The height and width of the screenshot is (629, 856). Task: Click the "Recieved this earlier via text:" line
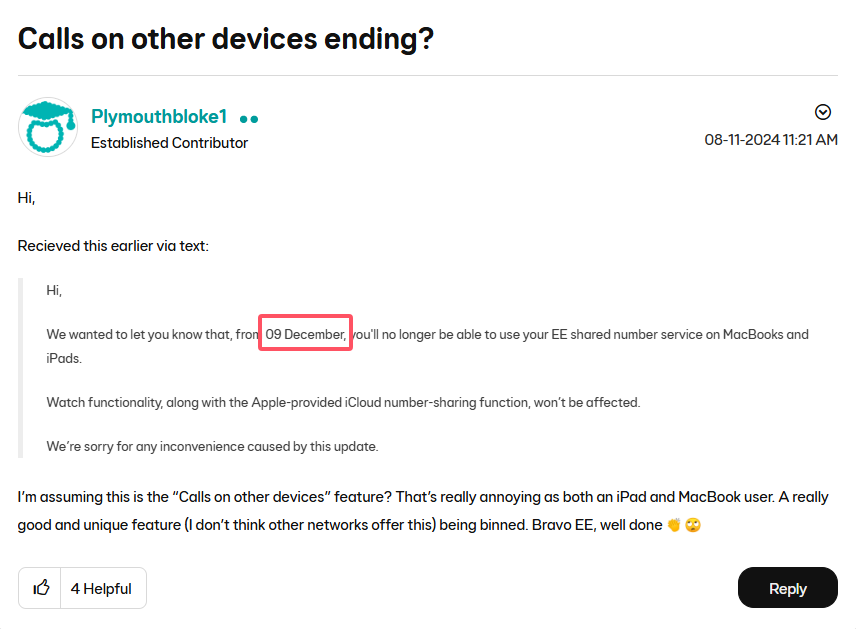pyautogui.click(x=113, y=246)
